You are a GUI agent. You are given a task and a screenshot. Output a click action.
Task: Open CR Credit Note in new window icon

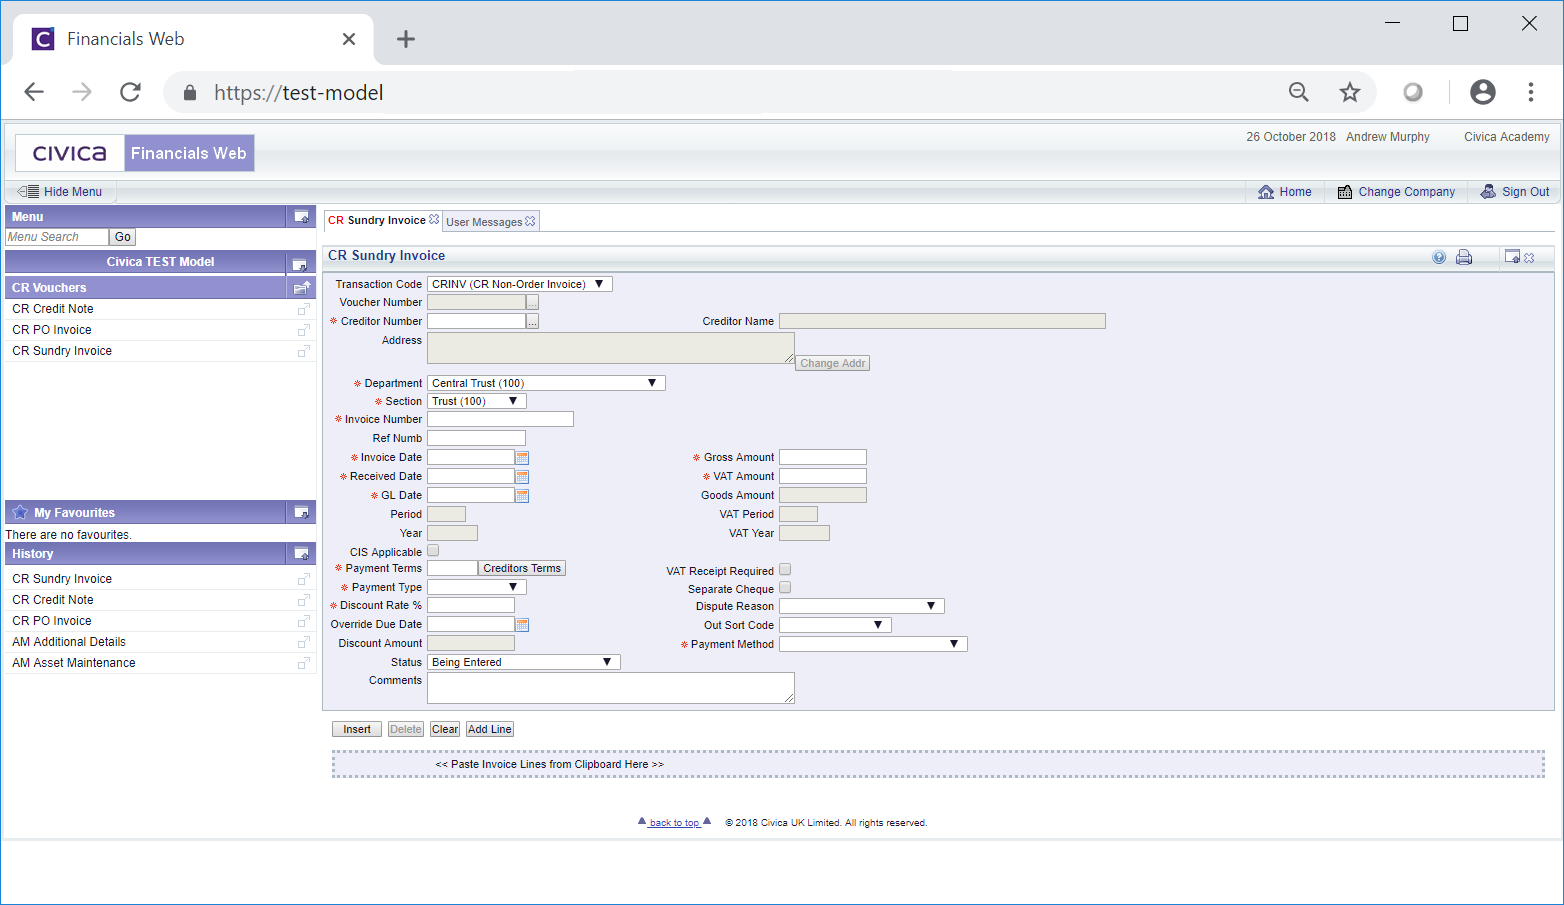[x=304, y=309]
